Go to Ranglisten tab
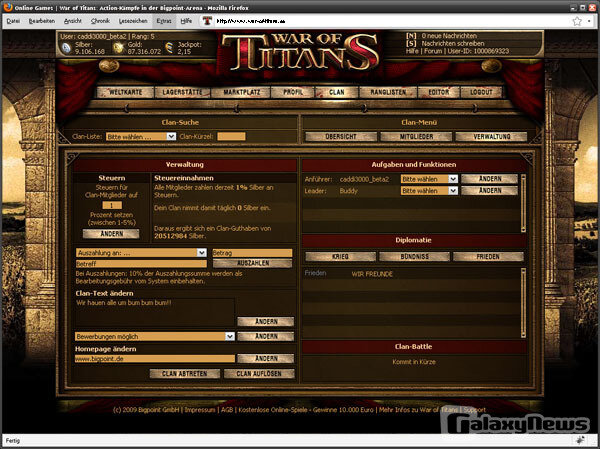The height and width of the screenshot is (449, 600). [x=388, y=92]
